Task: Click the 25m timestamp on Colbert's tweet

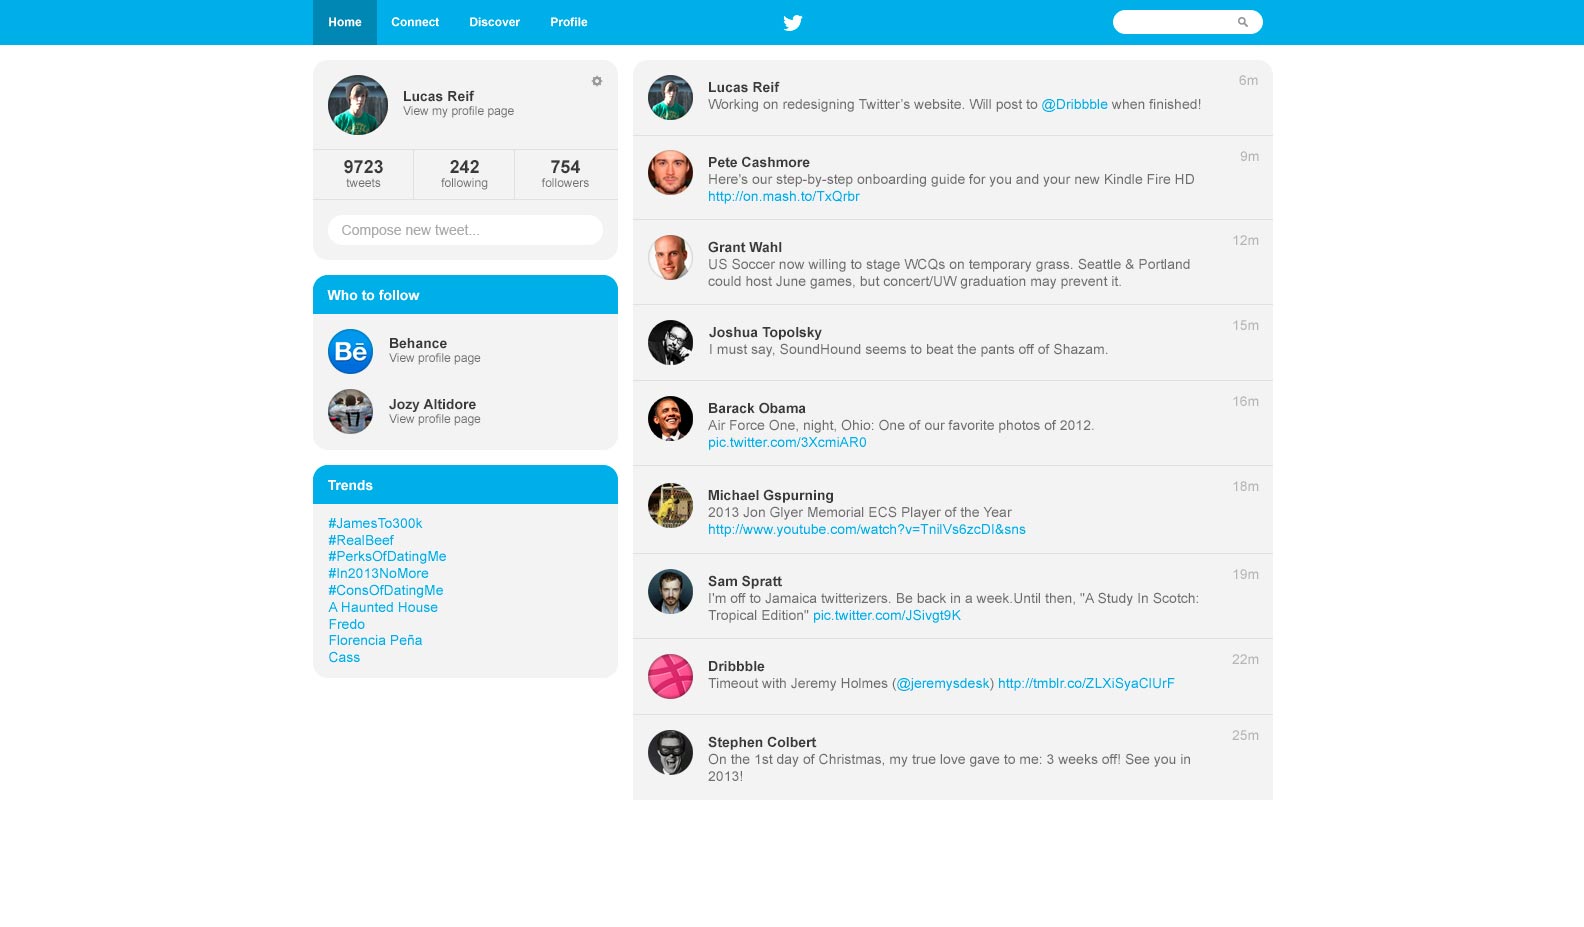Action: coord(1245,735)
